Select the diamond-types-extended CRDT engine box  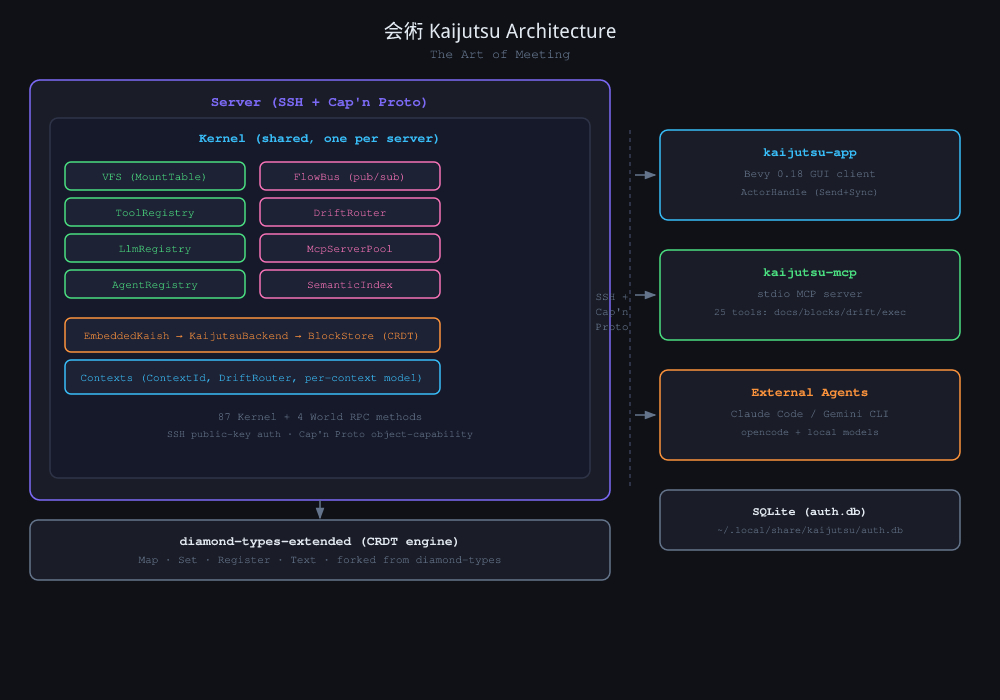320,550
